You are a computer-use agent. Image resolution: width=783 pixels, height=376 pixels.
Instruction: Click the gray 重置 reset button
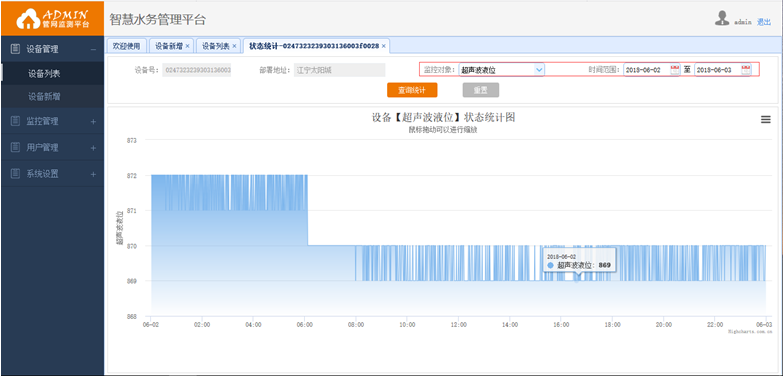tap(480, 90)
